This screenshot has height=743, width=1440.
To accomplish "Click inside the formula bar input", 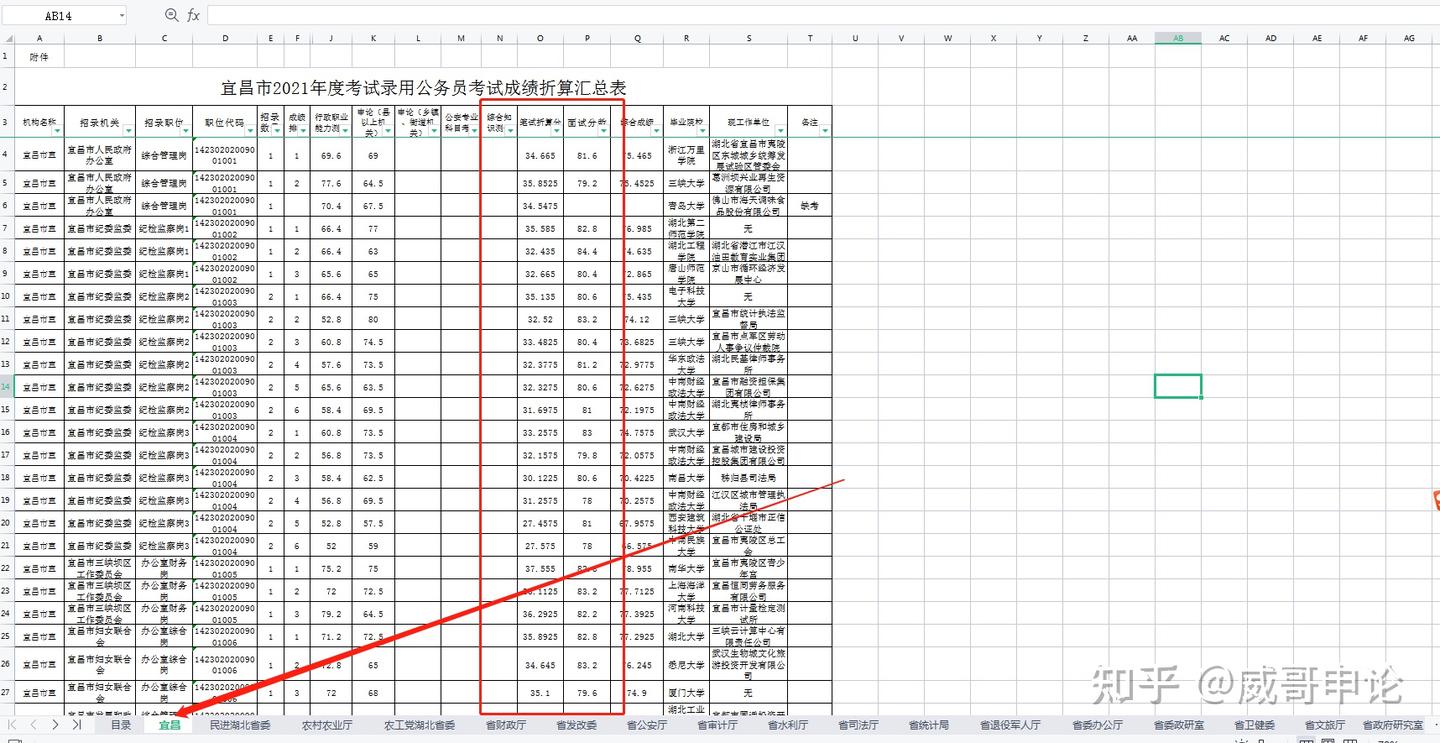I will tap(822, 15).
